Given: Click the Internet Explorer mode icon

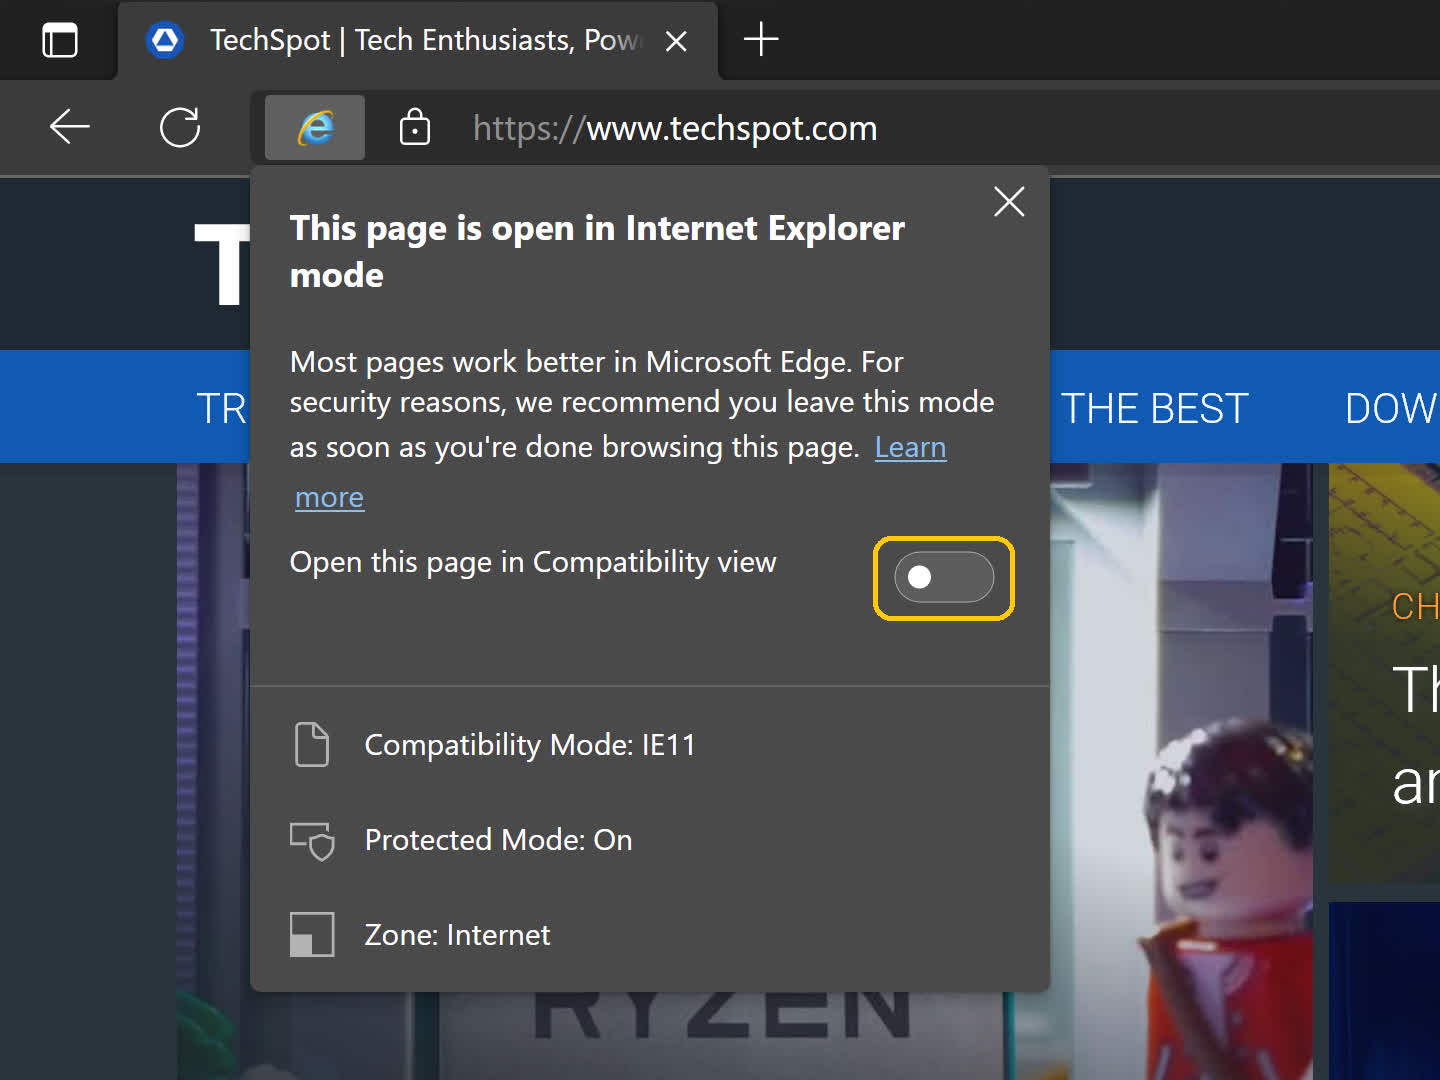Looking at the screenshot, I should [315, 127].
